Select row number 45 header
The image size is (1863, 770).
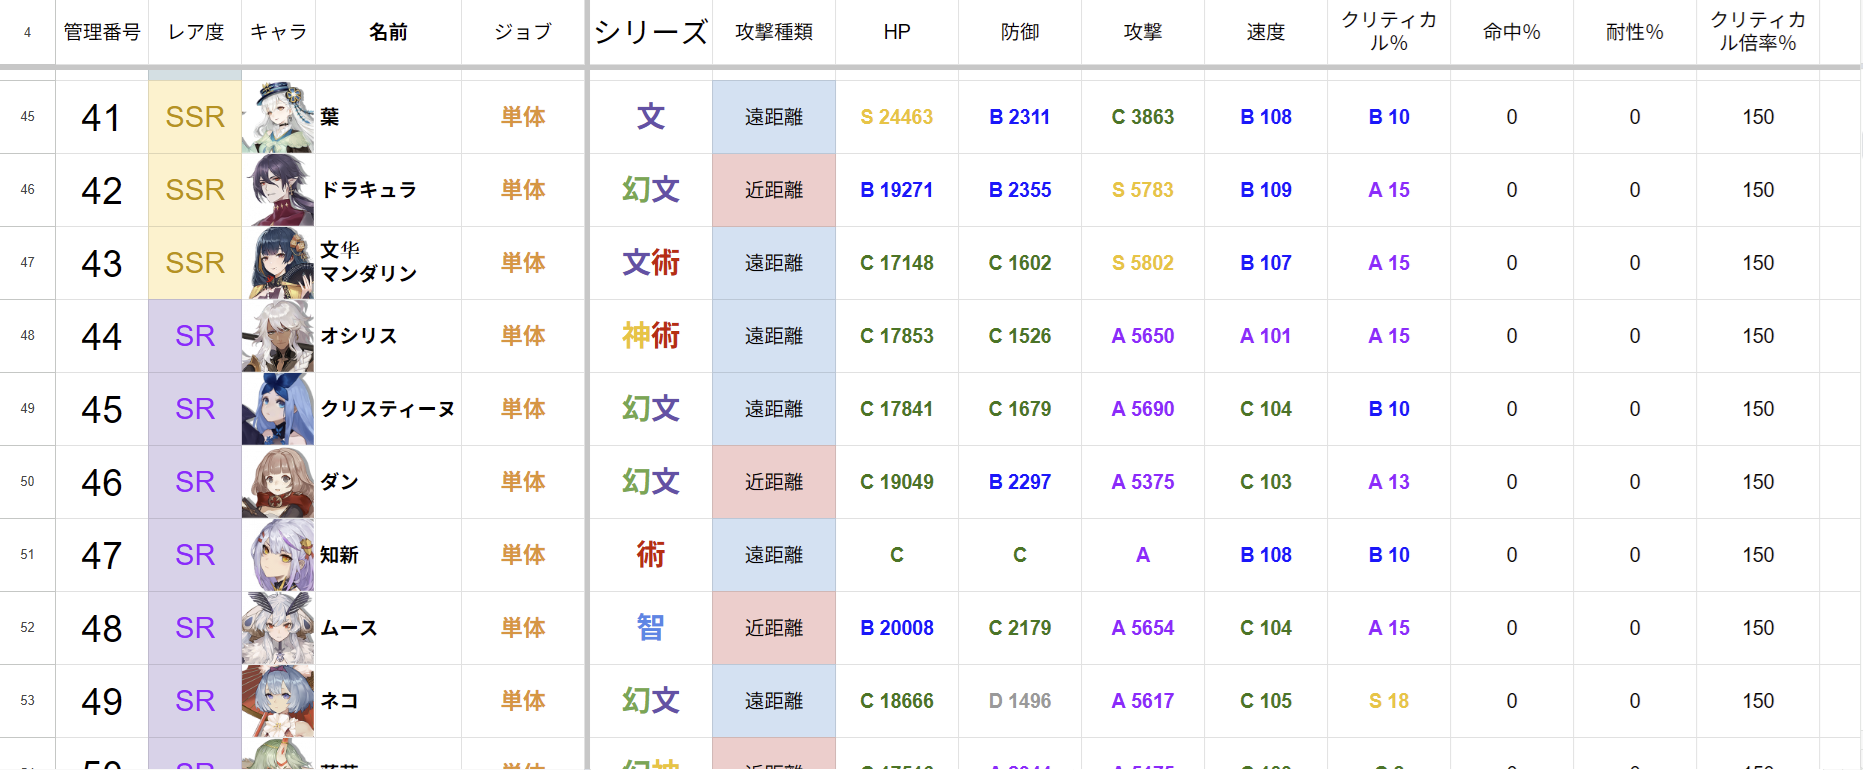click(27, 117)
